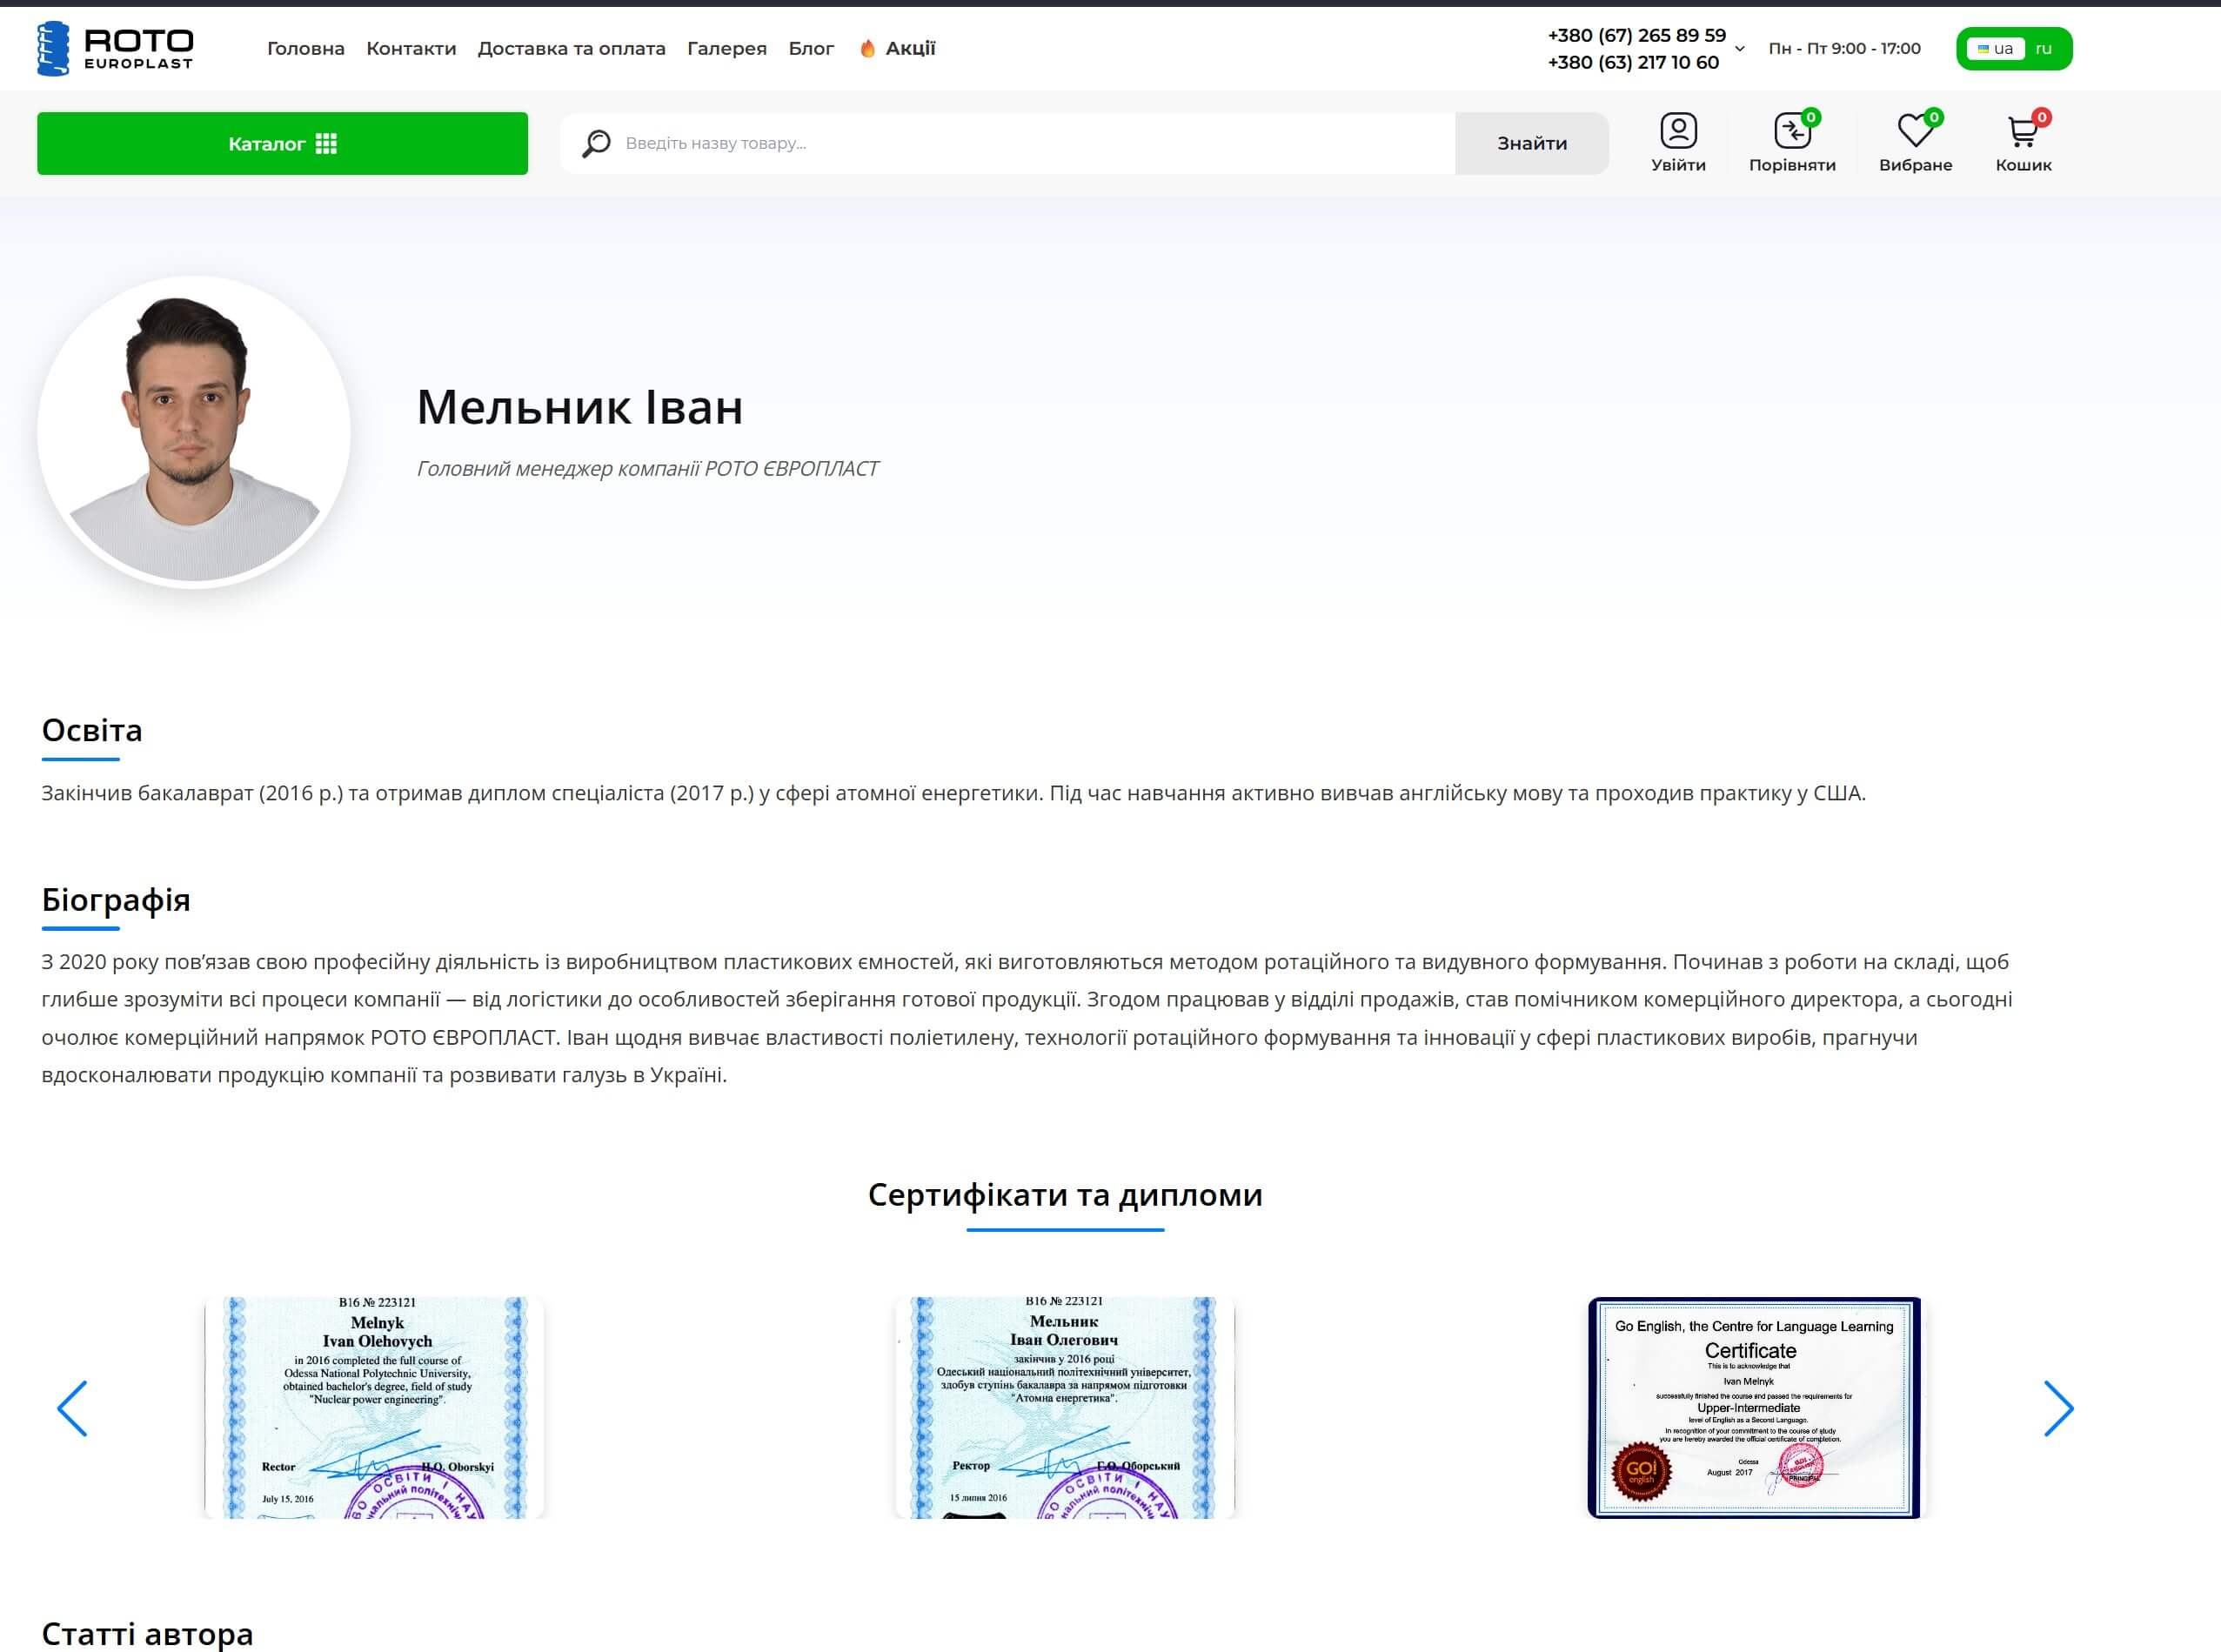Open the Вибране favorites heart icon
This screenshot has height=1652, width=2221.
(x=1915, y=142)
